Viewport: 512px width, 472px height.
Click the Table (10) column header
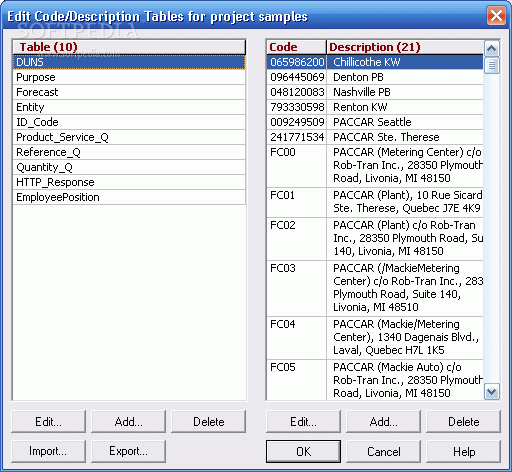(x=129, y=47)
